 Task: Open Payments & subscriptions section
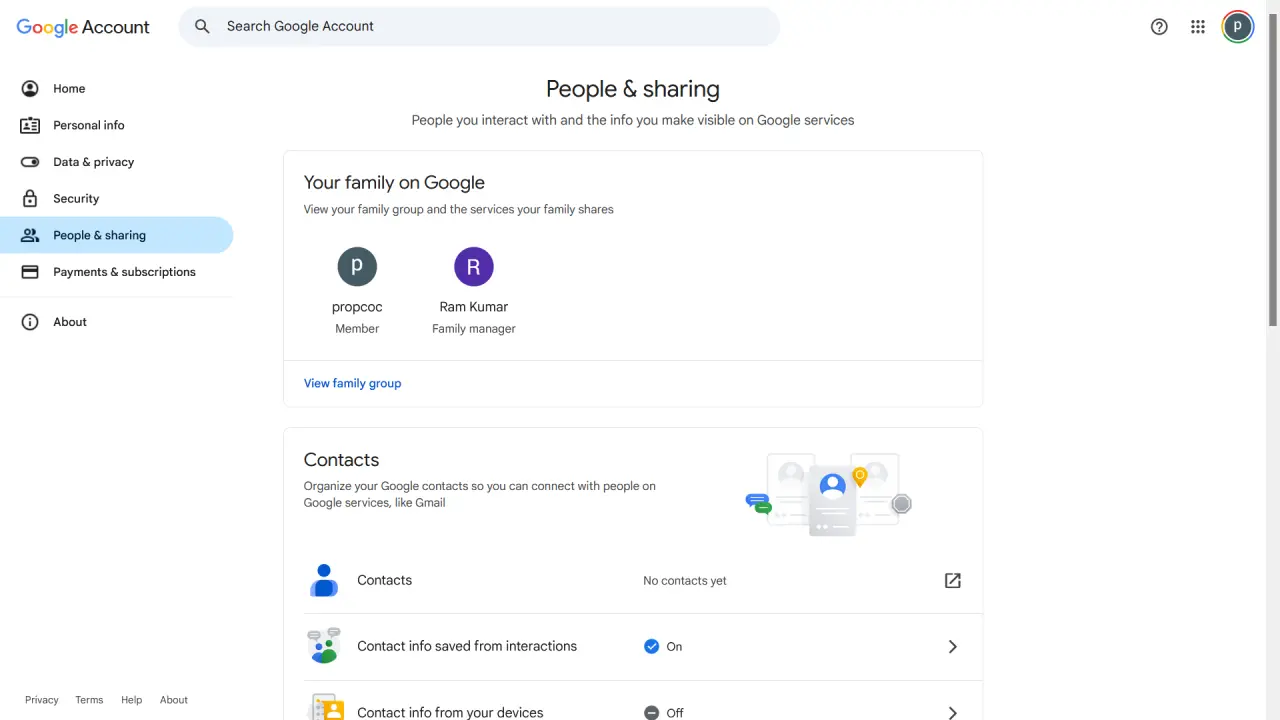coord(116,272)
